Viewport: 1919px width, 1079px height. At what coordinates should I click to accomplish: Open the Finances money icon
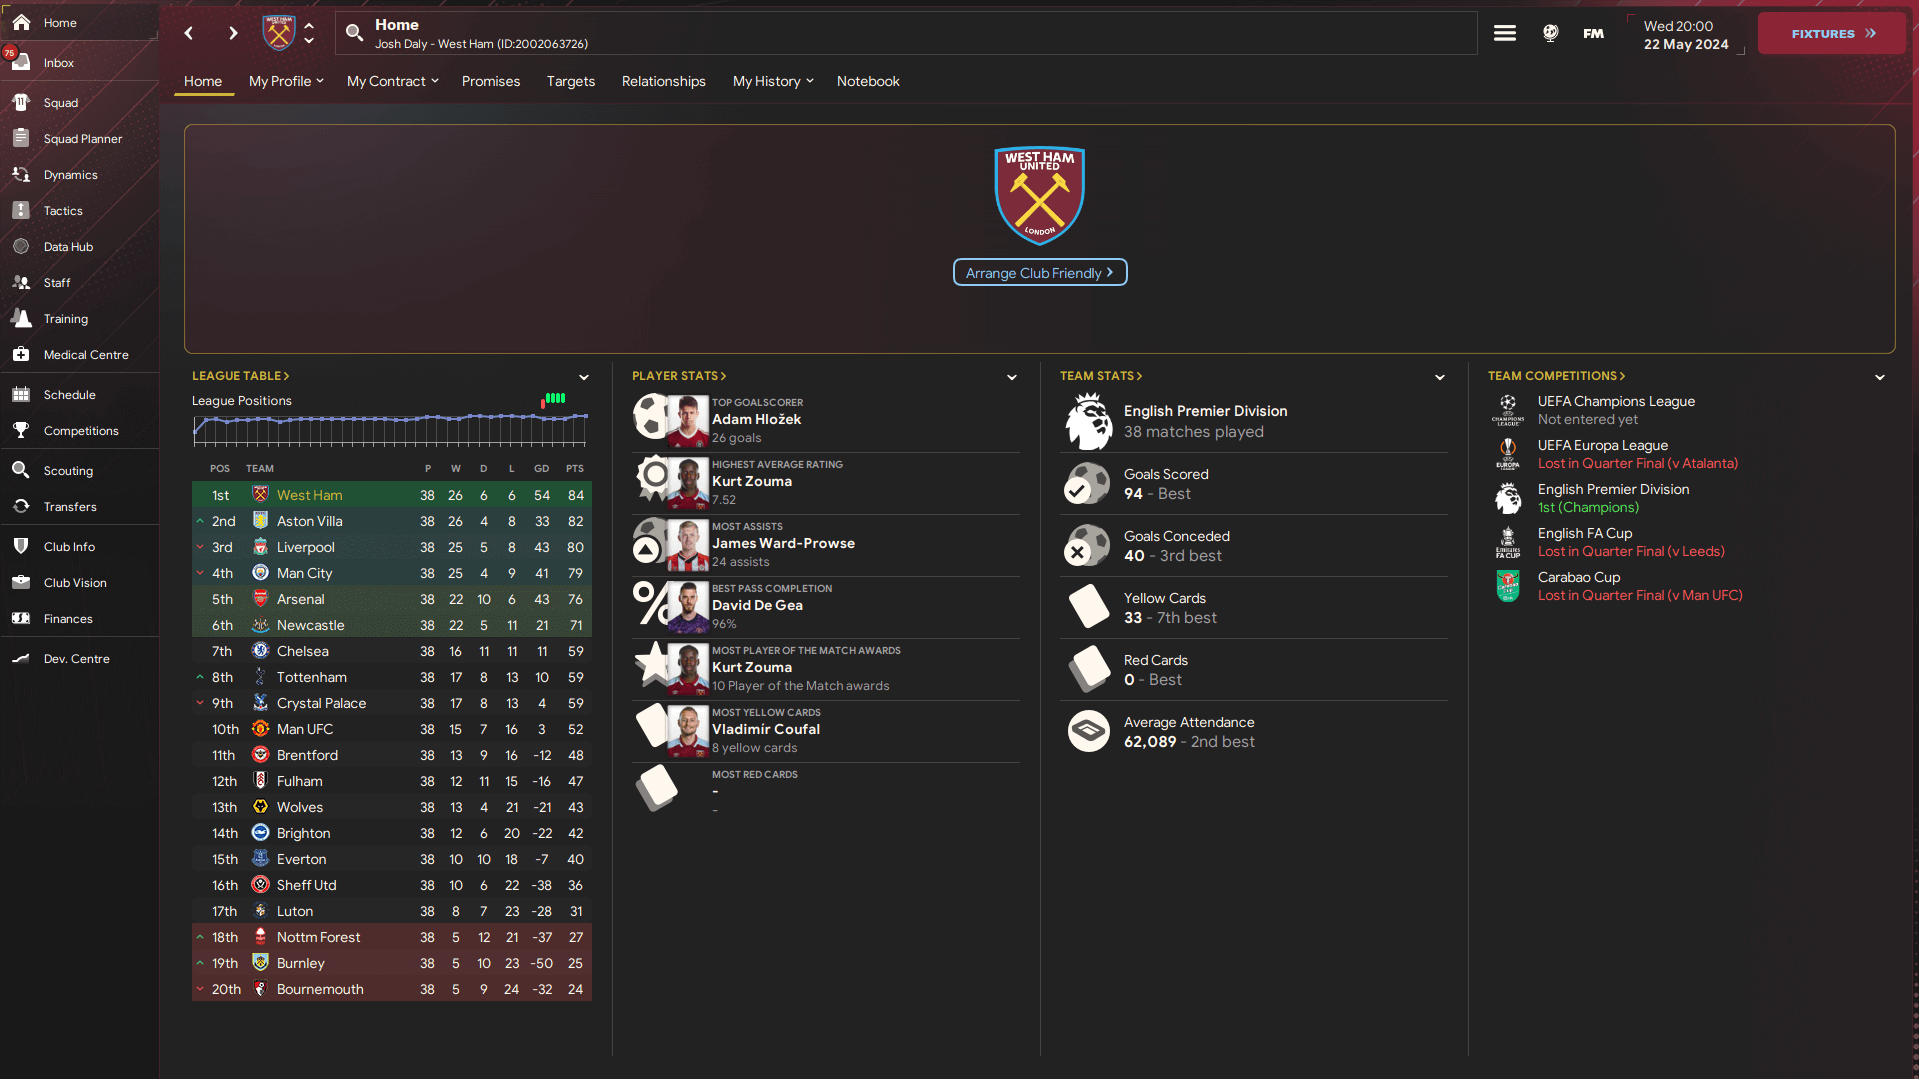pyautogui.click(x=21, y=618)
